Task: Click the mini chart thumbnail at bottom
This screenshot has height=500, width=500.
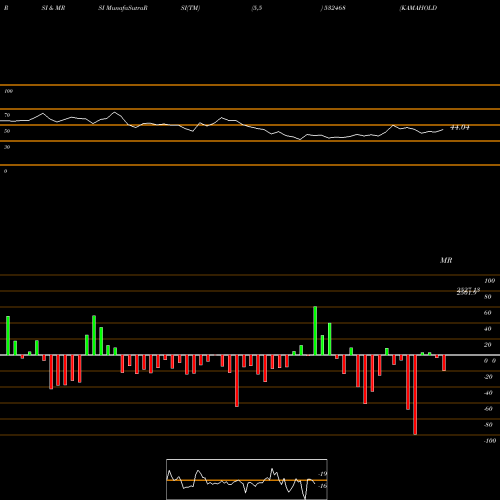Action: pyautogui.click(x=247, y=479)
